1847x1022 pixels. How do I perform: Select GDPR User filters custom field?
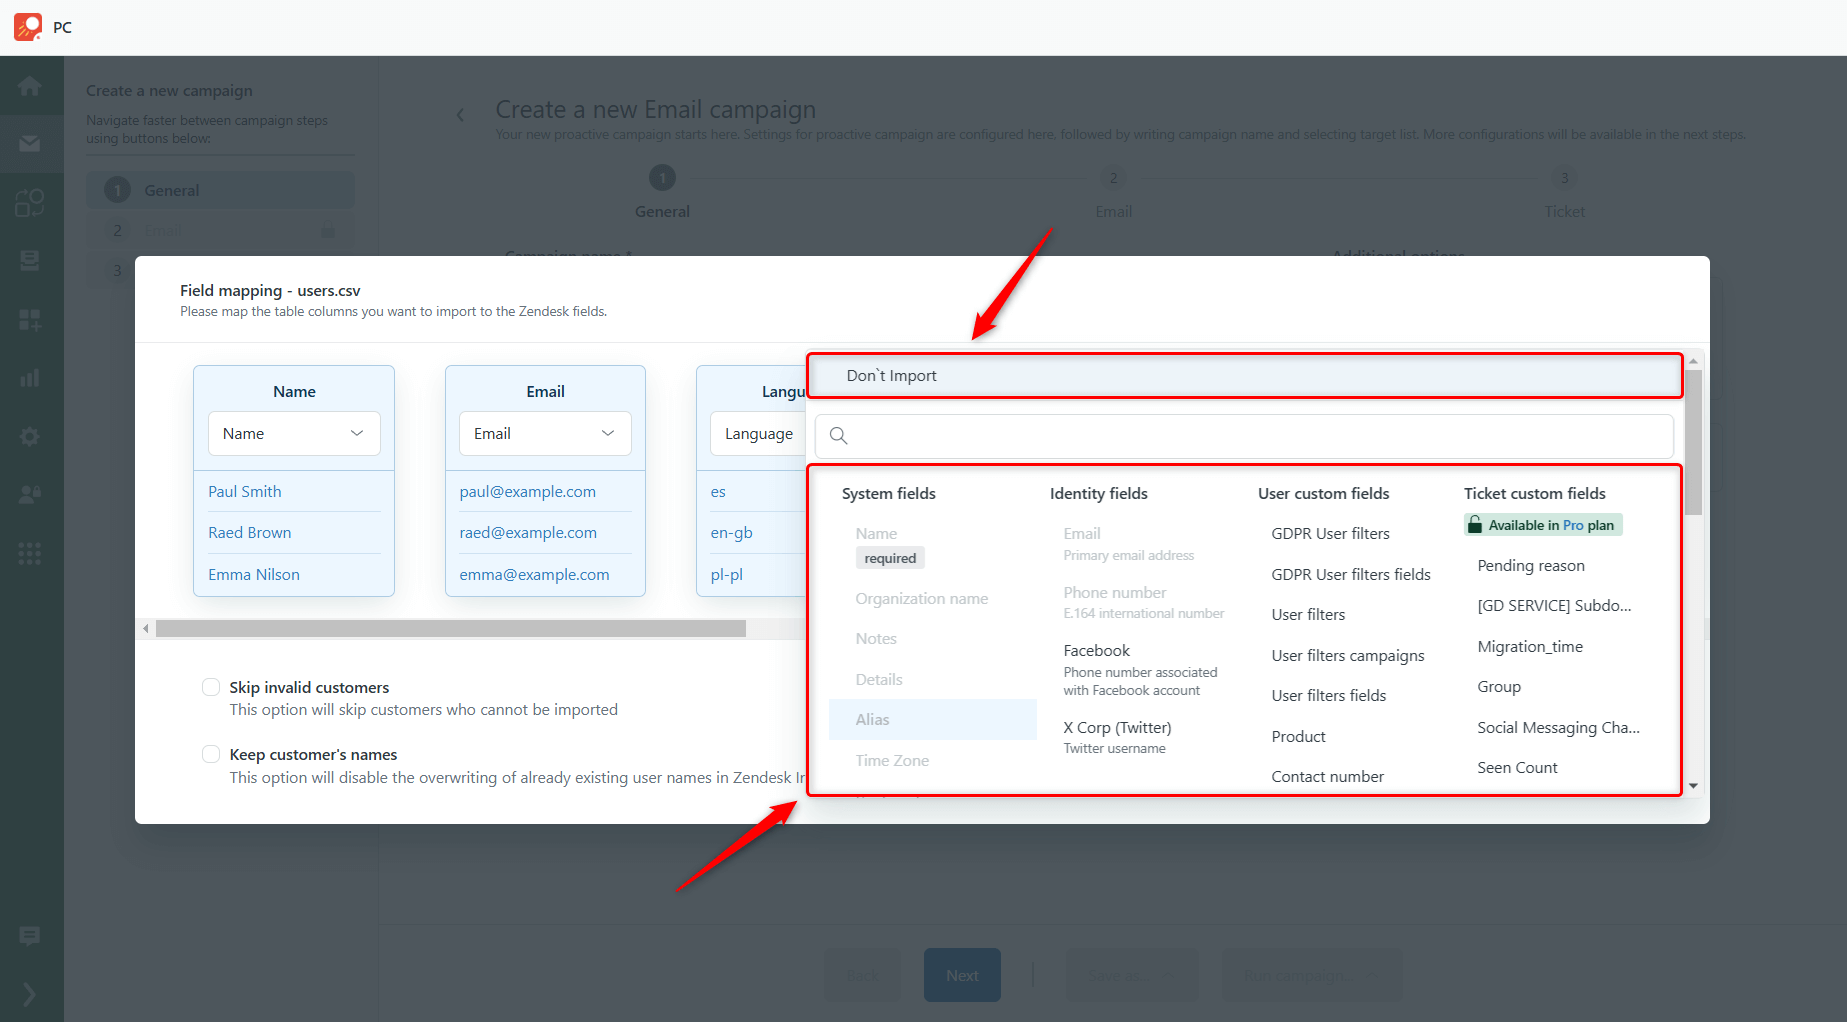pos(1330,534)
